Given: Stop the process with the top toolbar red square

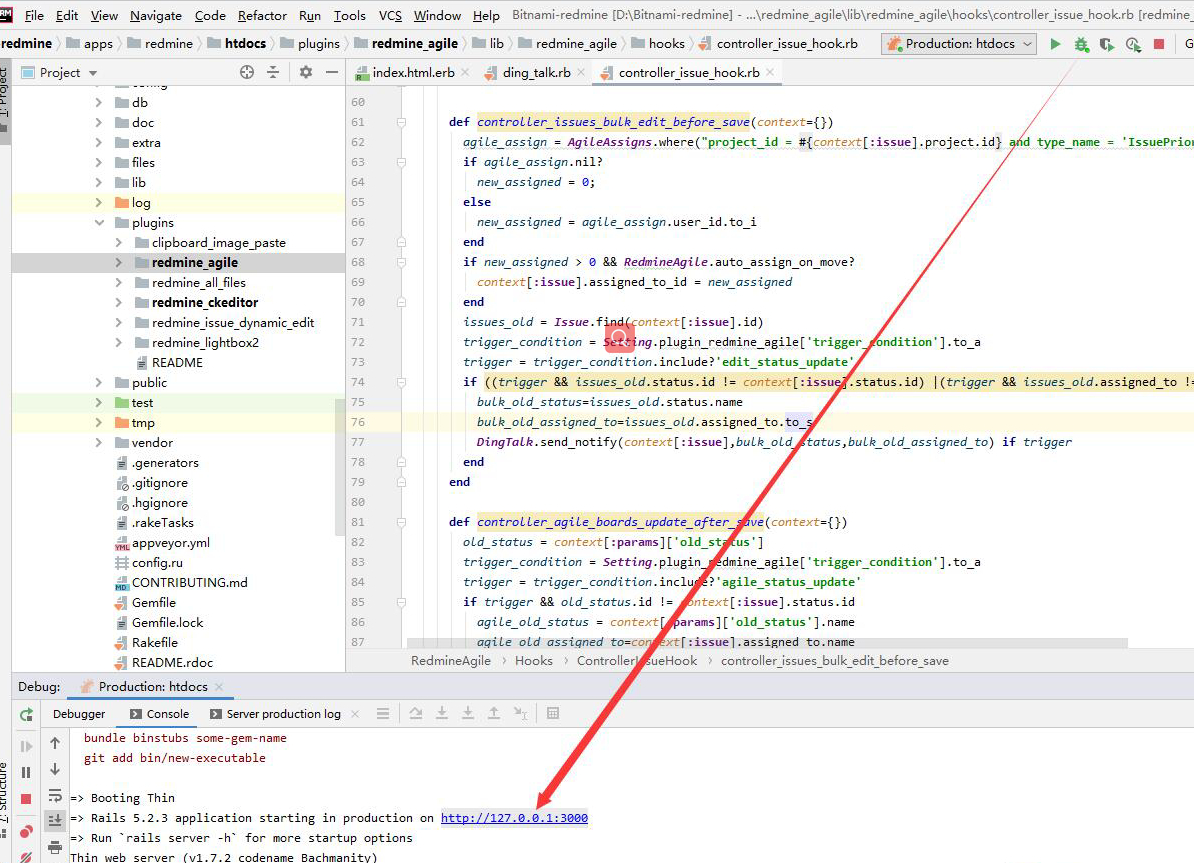Looking at the screenshot, I should click(1159, 44).
